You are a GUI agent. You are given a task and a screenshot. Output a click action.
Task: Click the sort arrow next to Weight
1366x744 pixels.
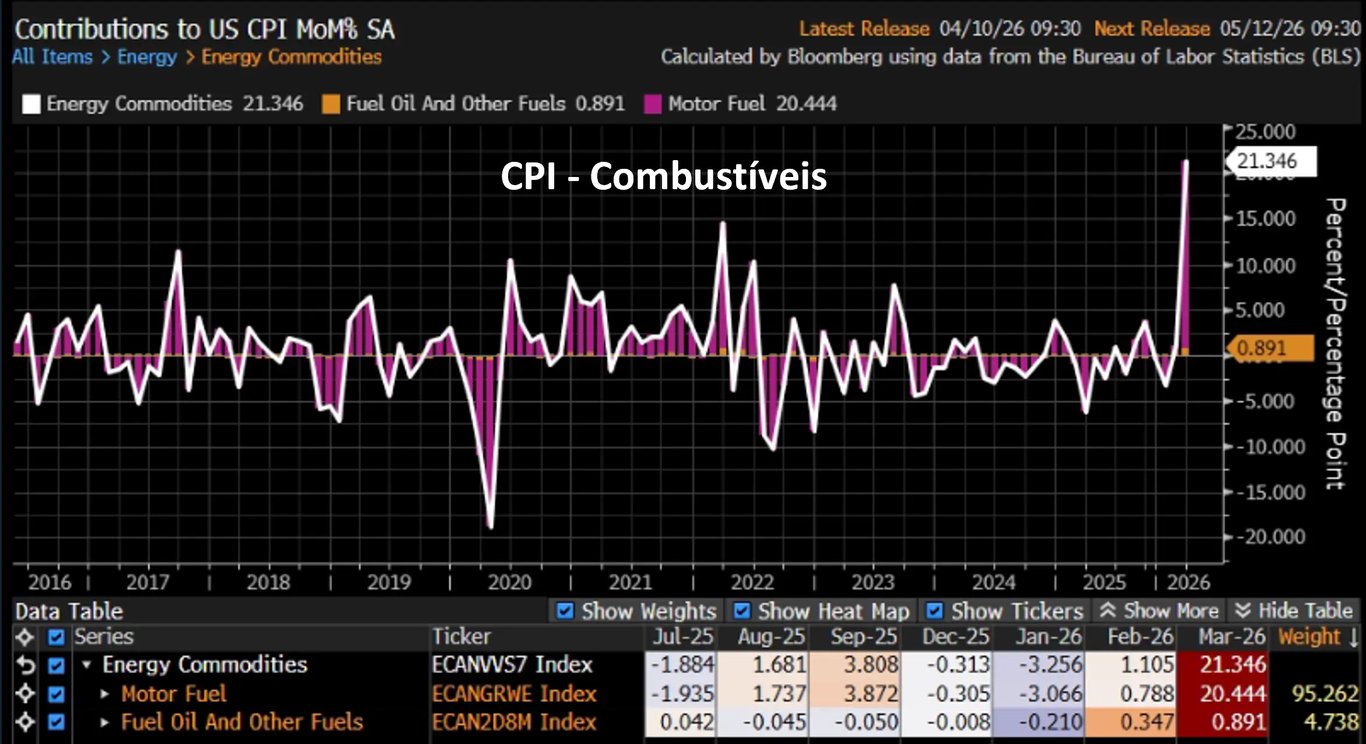1354,637
